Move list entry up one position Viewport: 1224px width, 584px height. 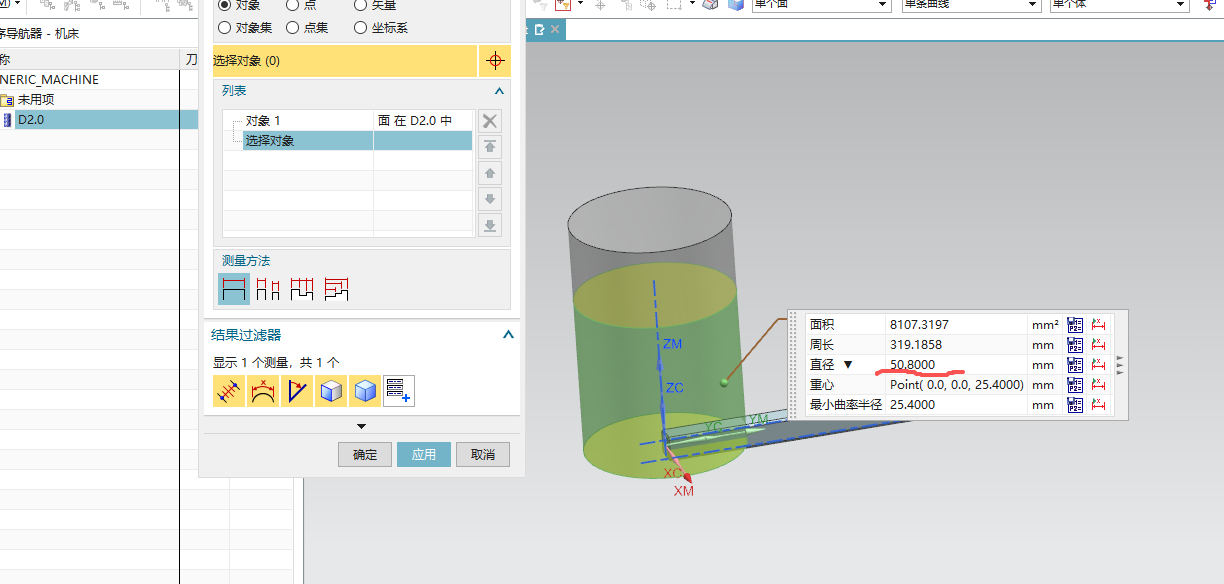coord(489,173)
